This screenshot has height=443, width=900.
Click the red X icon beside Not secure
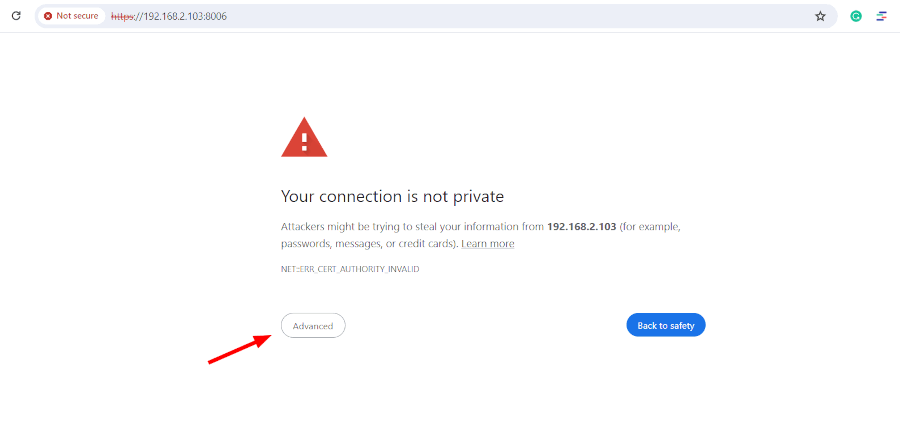48,16
